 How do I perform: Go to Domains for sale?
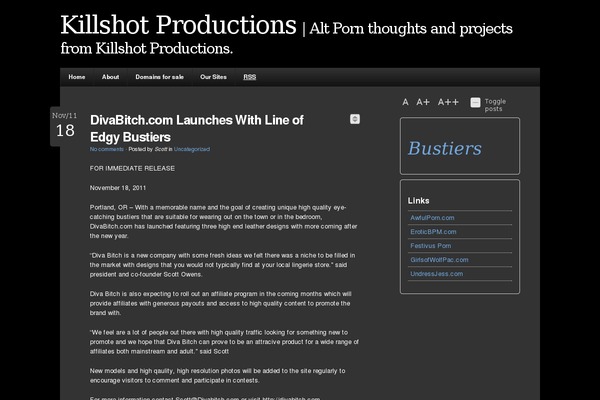click(160, 77)
